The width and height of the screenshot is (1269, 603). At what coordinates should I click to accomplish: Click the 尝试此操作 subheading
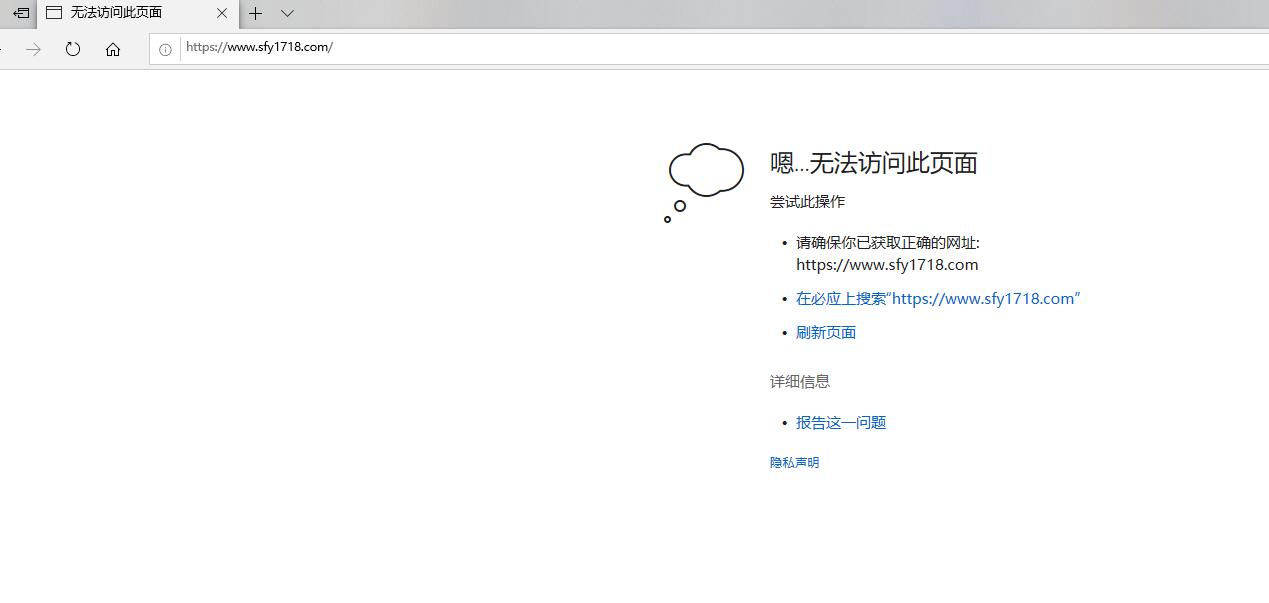click(x=807, y=201)
